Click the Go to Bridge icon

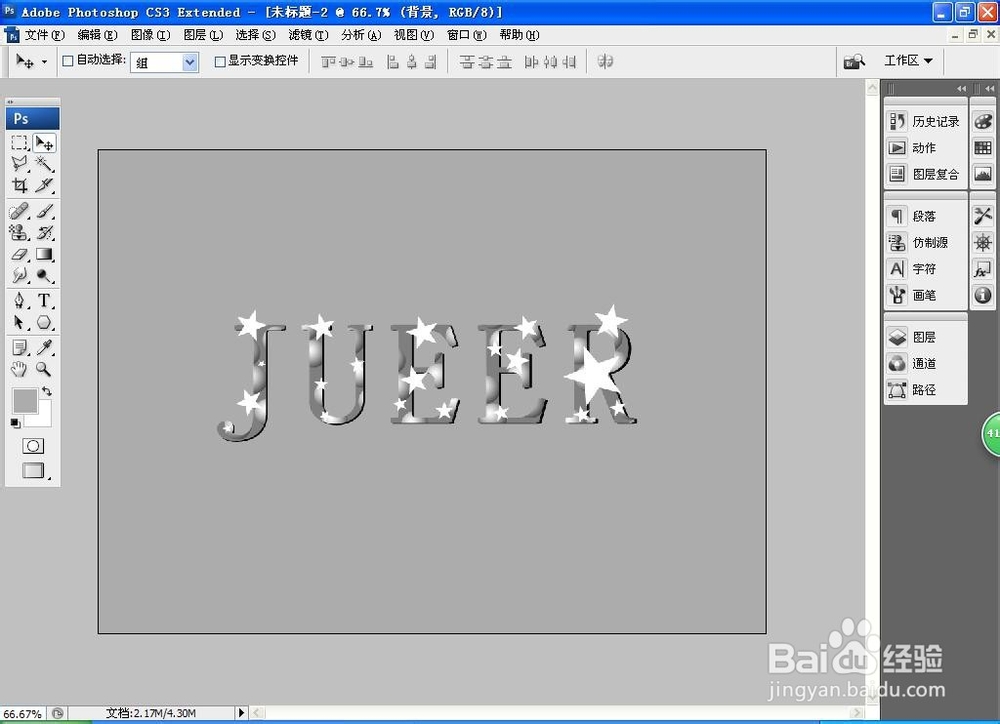(x=854, y=61)
